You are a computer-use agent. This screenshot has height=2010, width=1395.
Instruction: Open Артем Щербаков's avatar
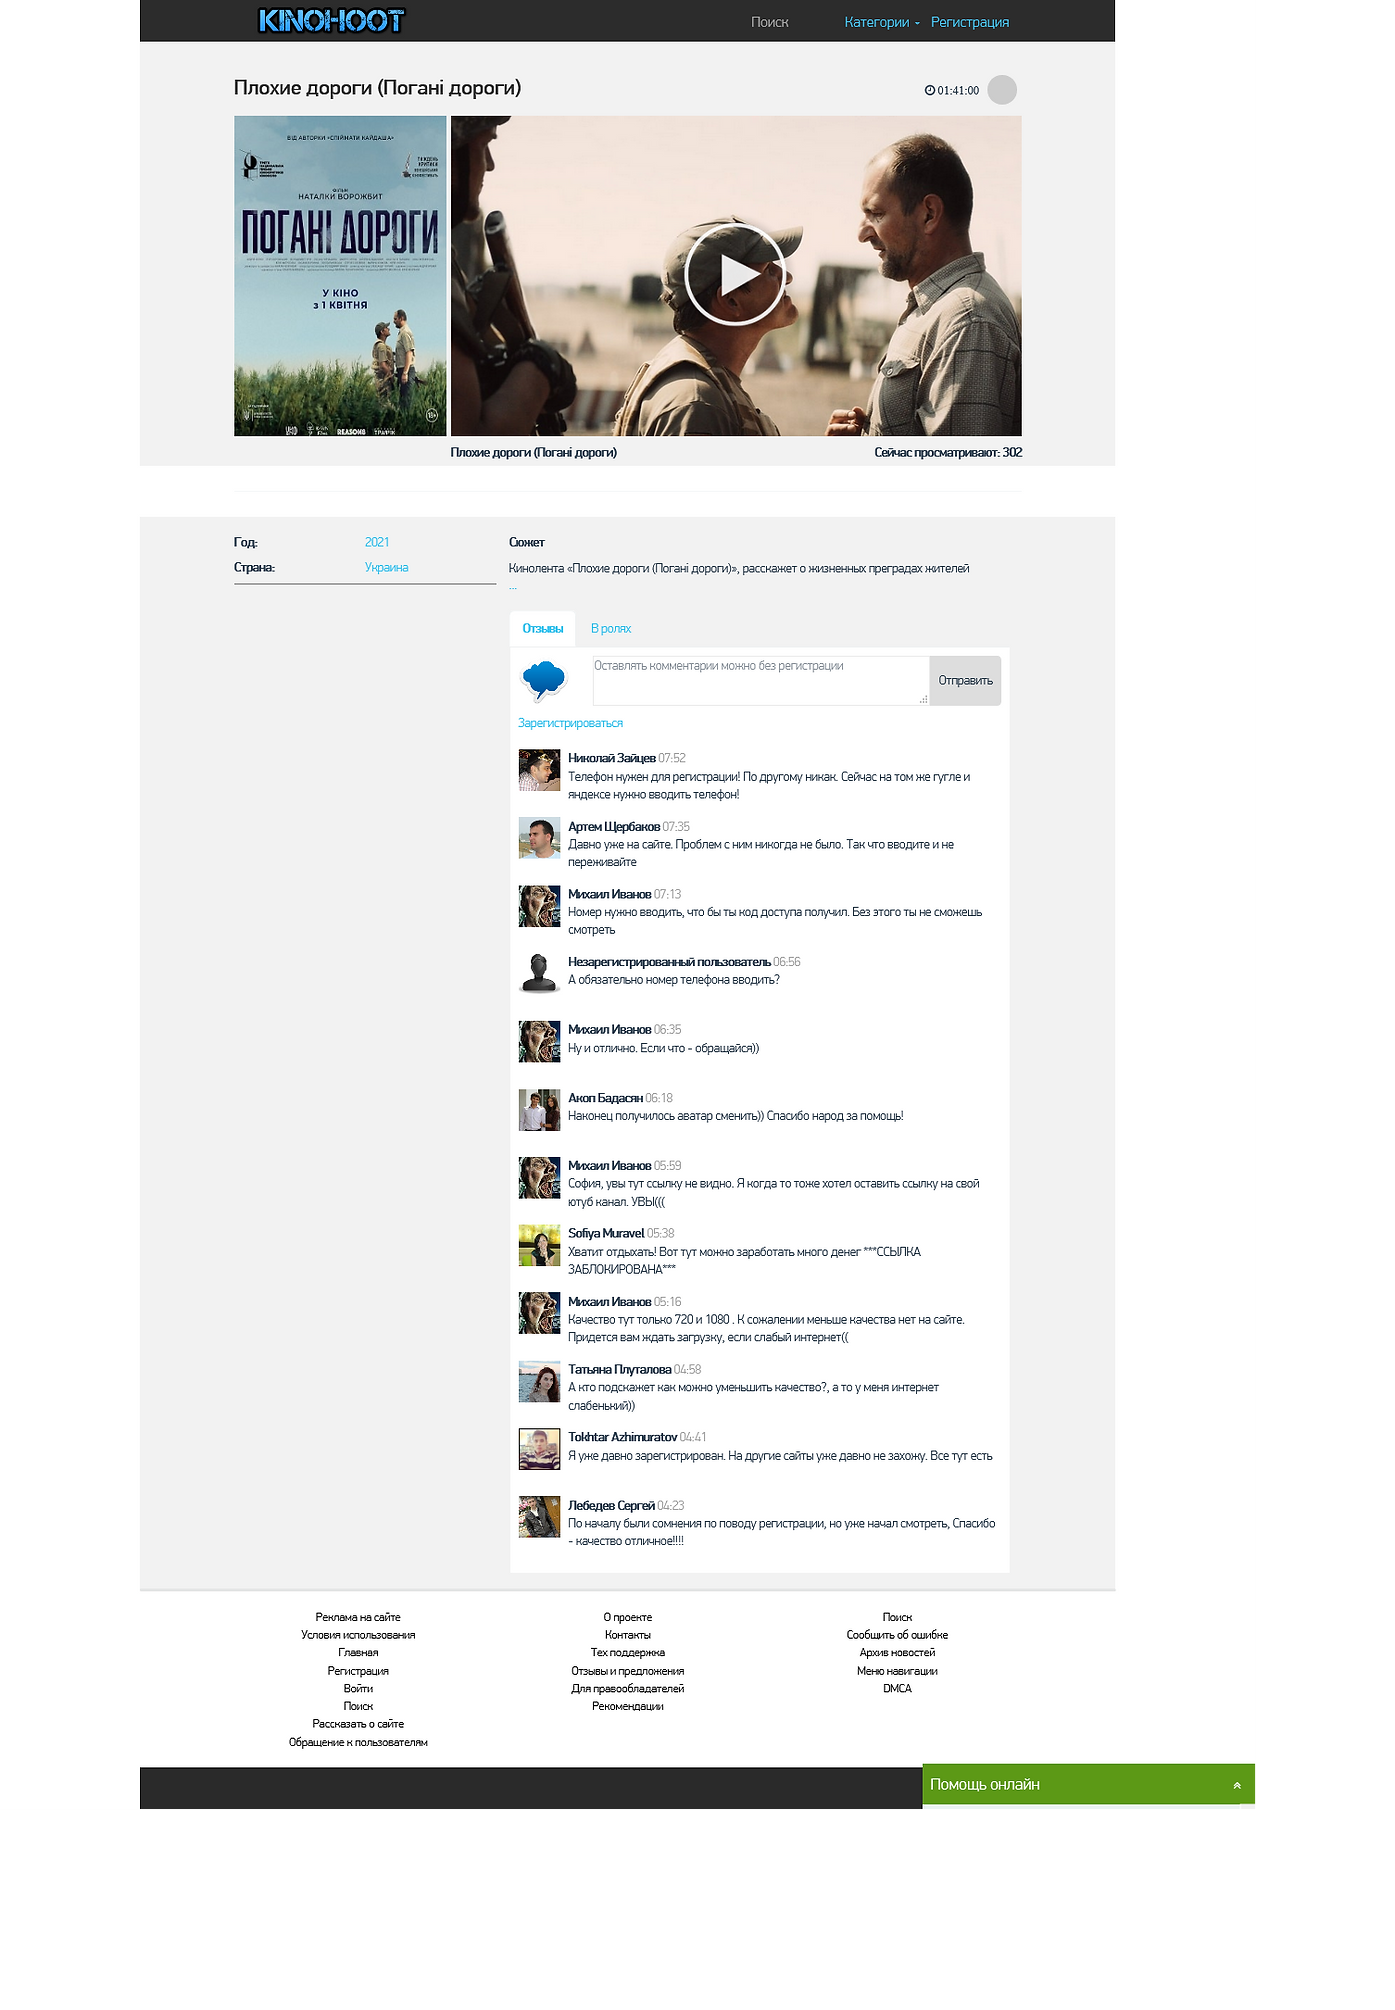pos(539,838)
